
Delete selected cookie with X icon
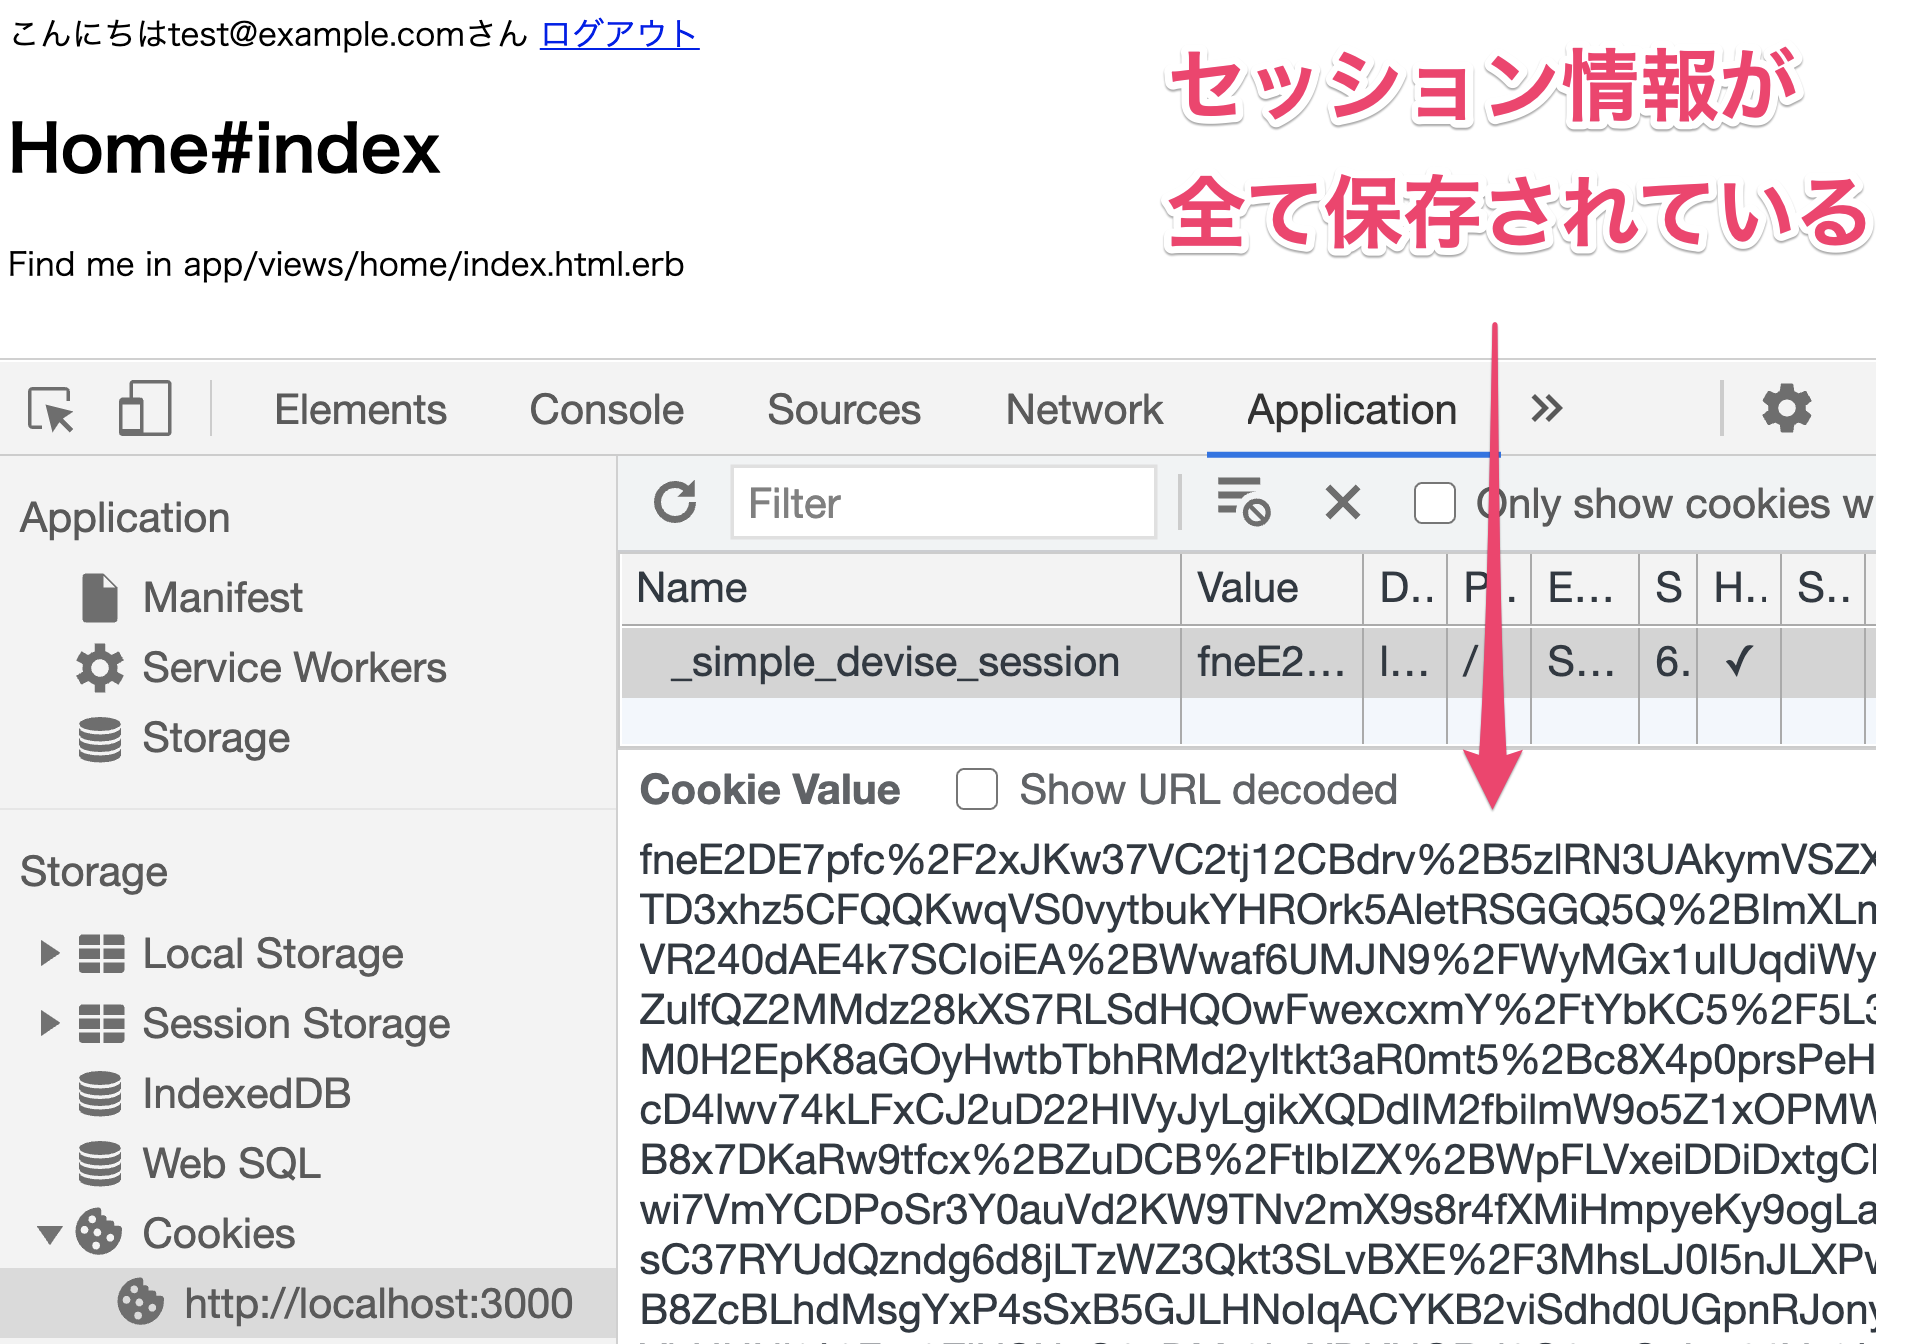[x=1342, y=502]
